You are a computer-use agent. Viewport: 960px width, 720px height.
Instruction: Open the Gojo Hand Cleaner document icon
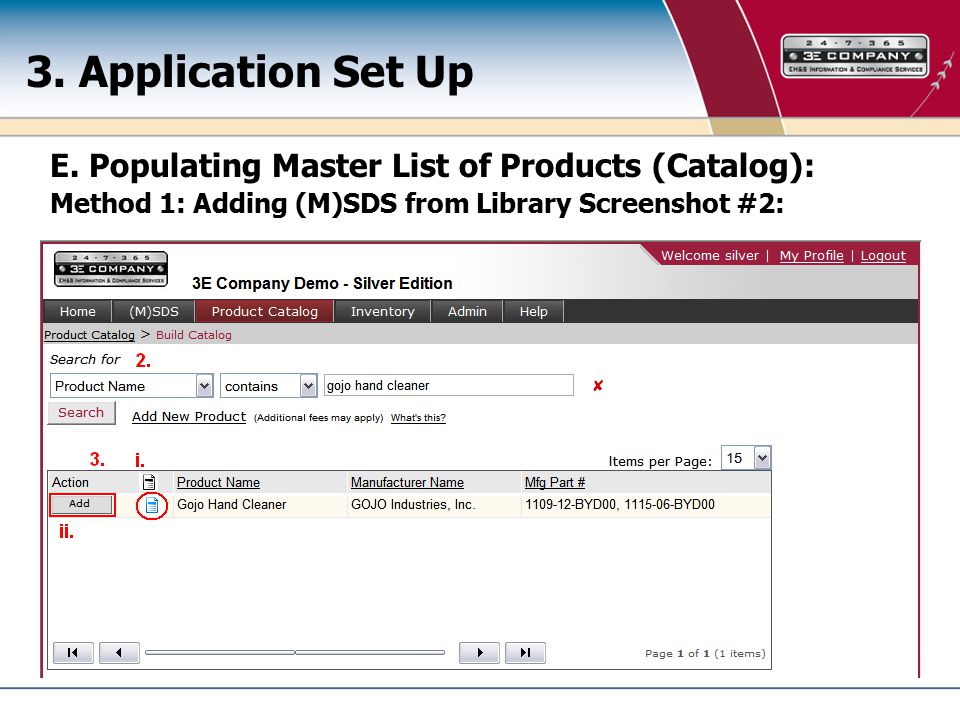tap(152, 506)
